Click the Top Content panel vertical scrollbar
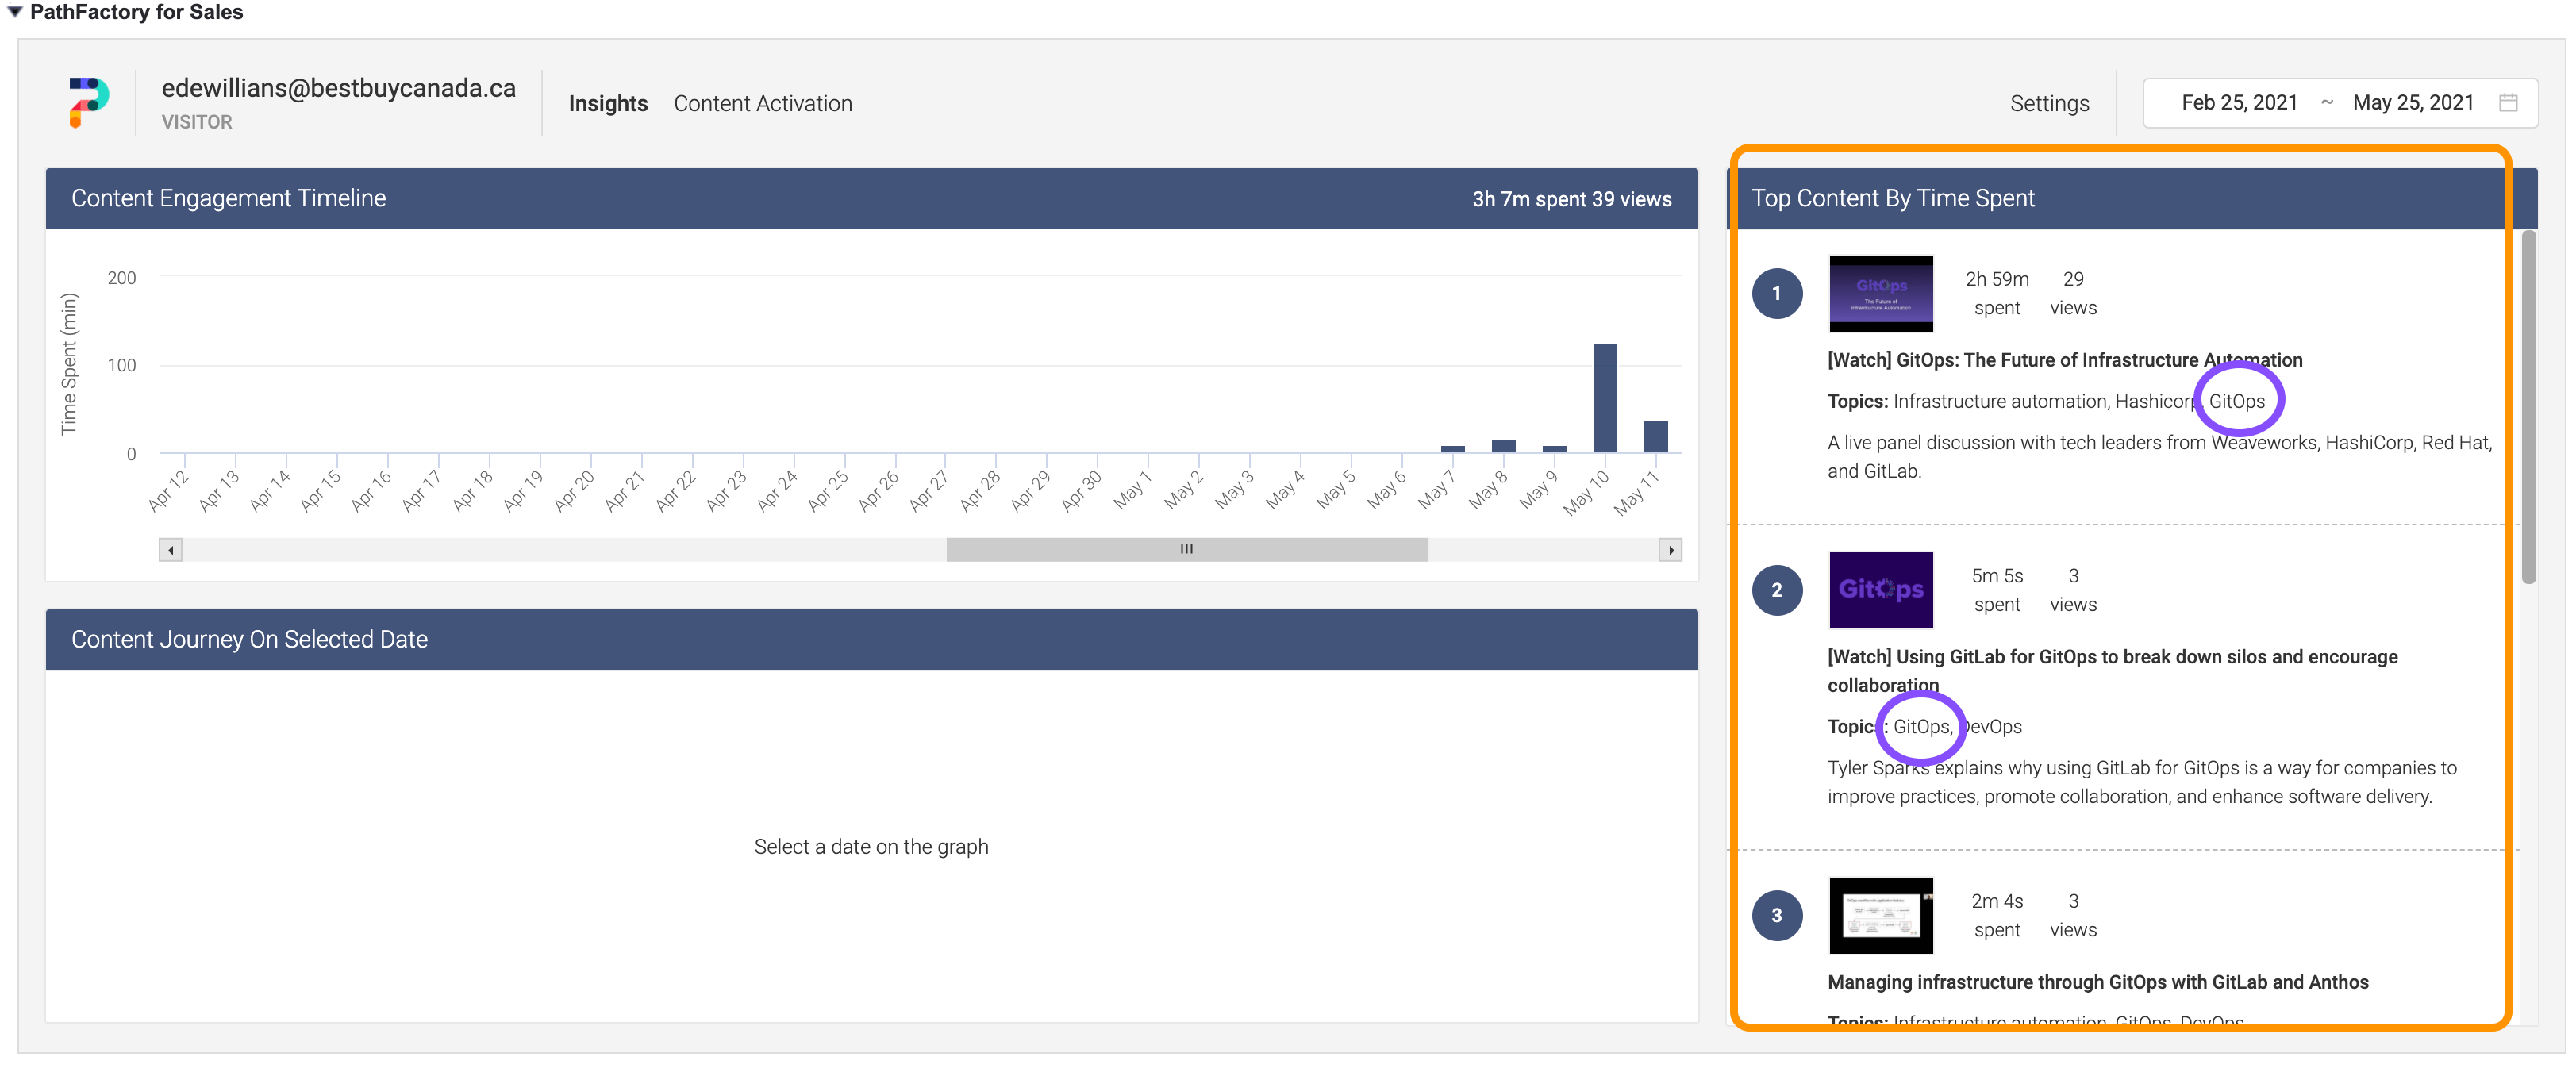 2528,407
